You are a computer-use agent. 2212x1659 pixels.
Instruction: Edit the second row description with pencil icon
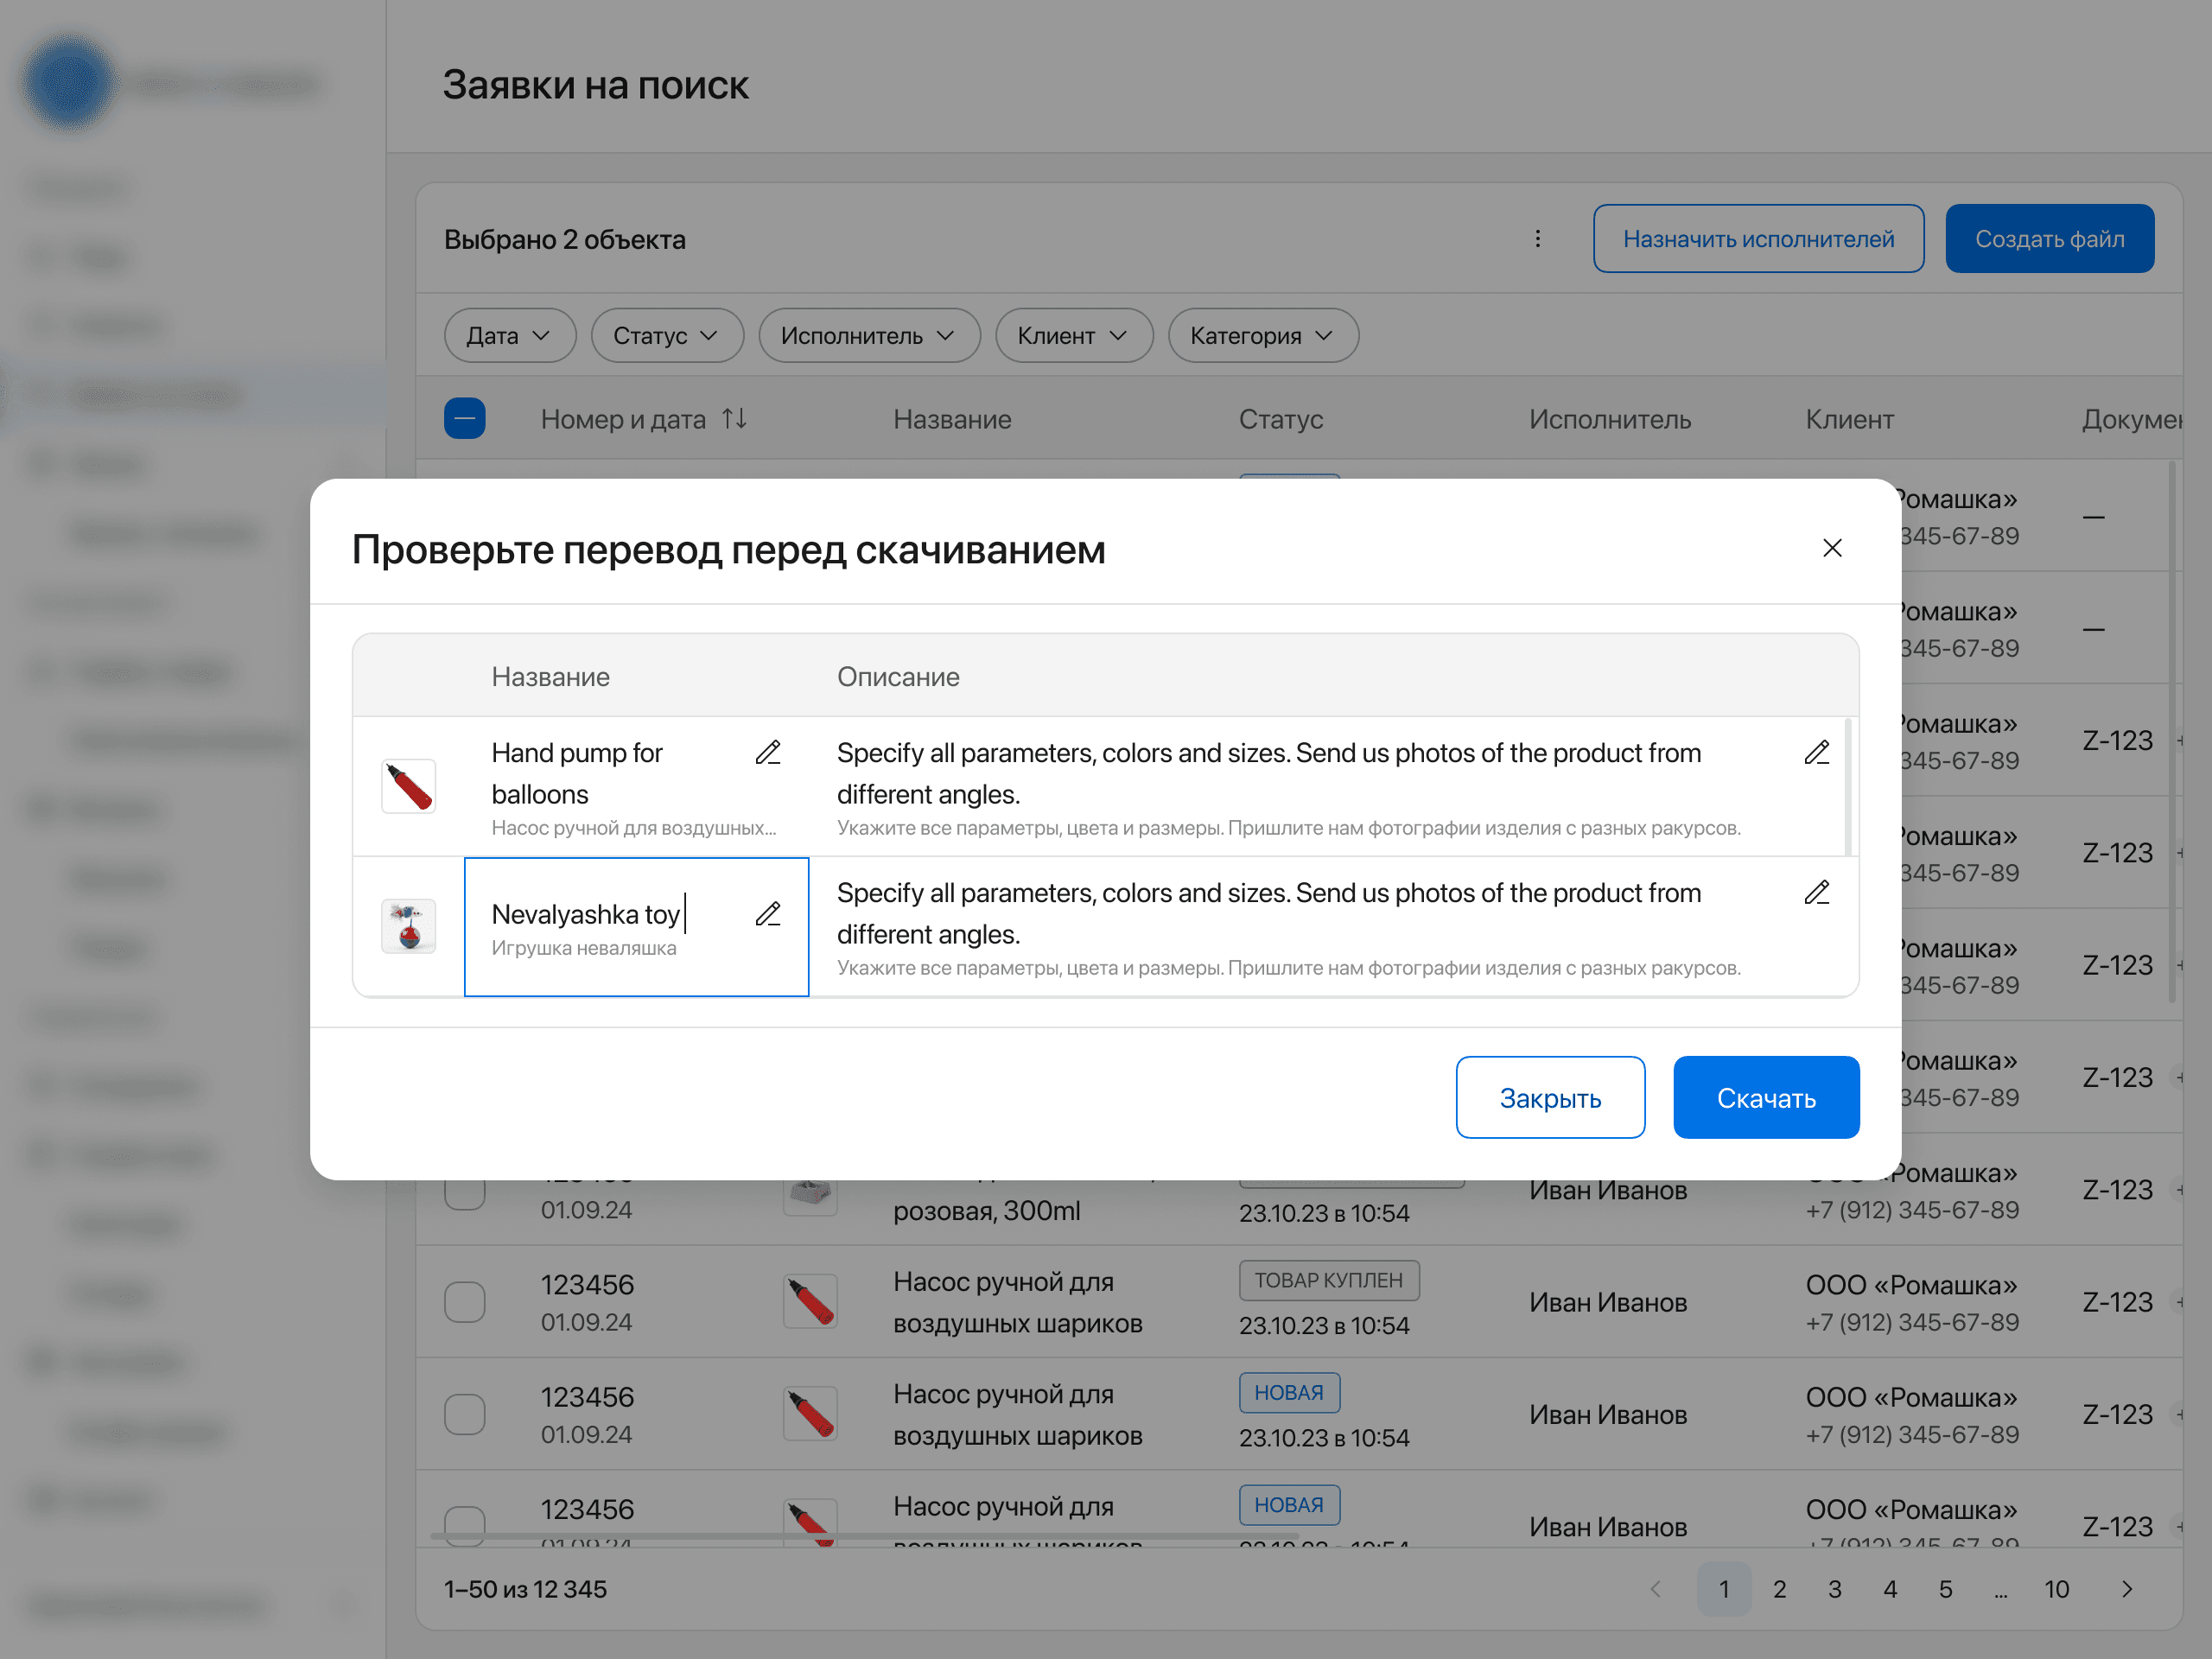1816,893
